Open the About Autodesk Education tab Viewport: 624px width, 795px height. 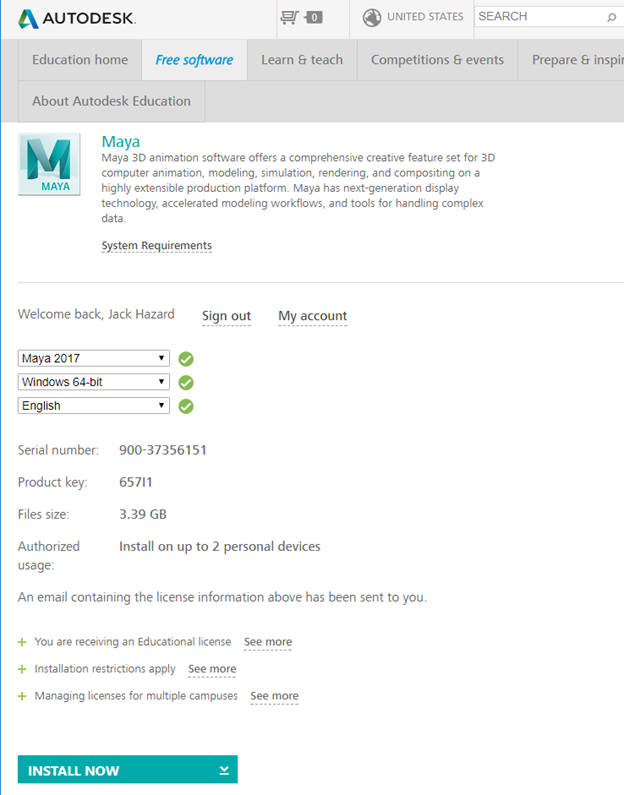pyautogui.click(x=112, y=101)
